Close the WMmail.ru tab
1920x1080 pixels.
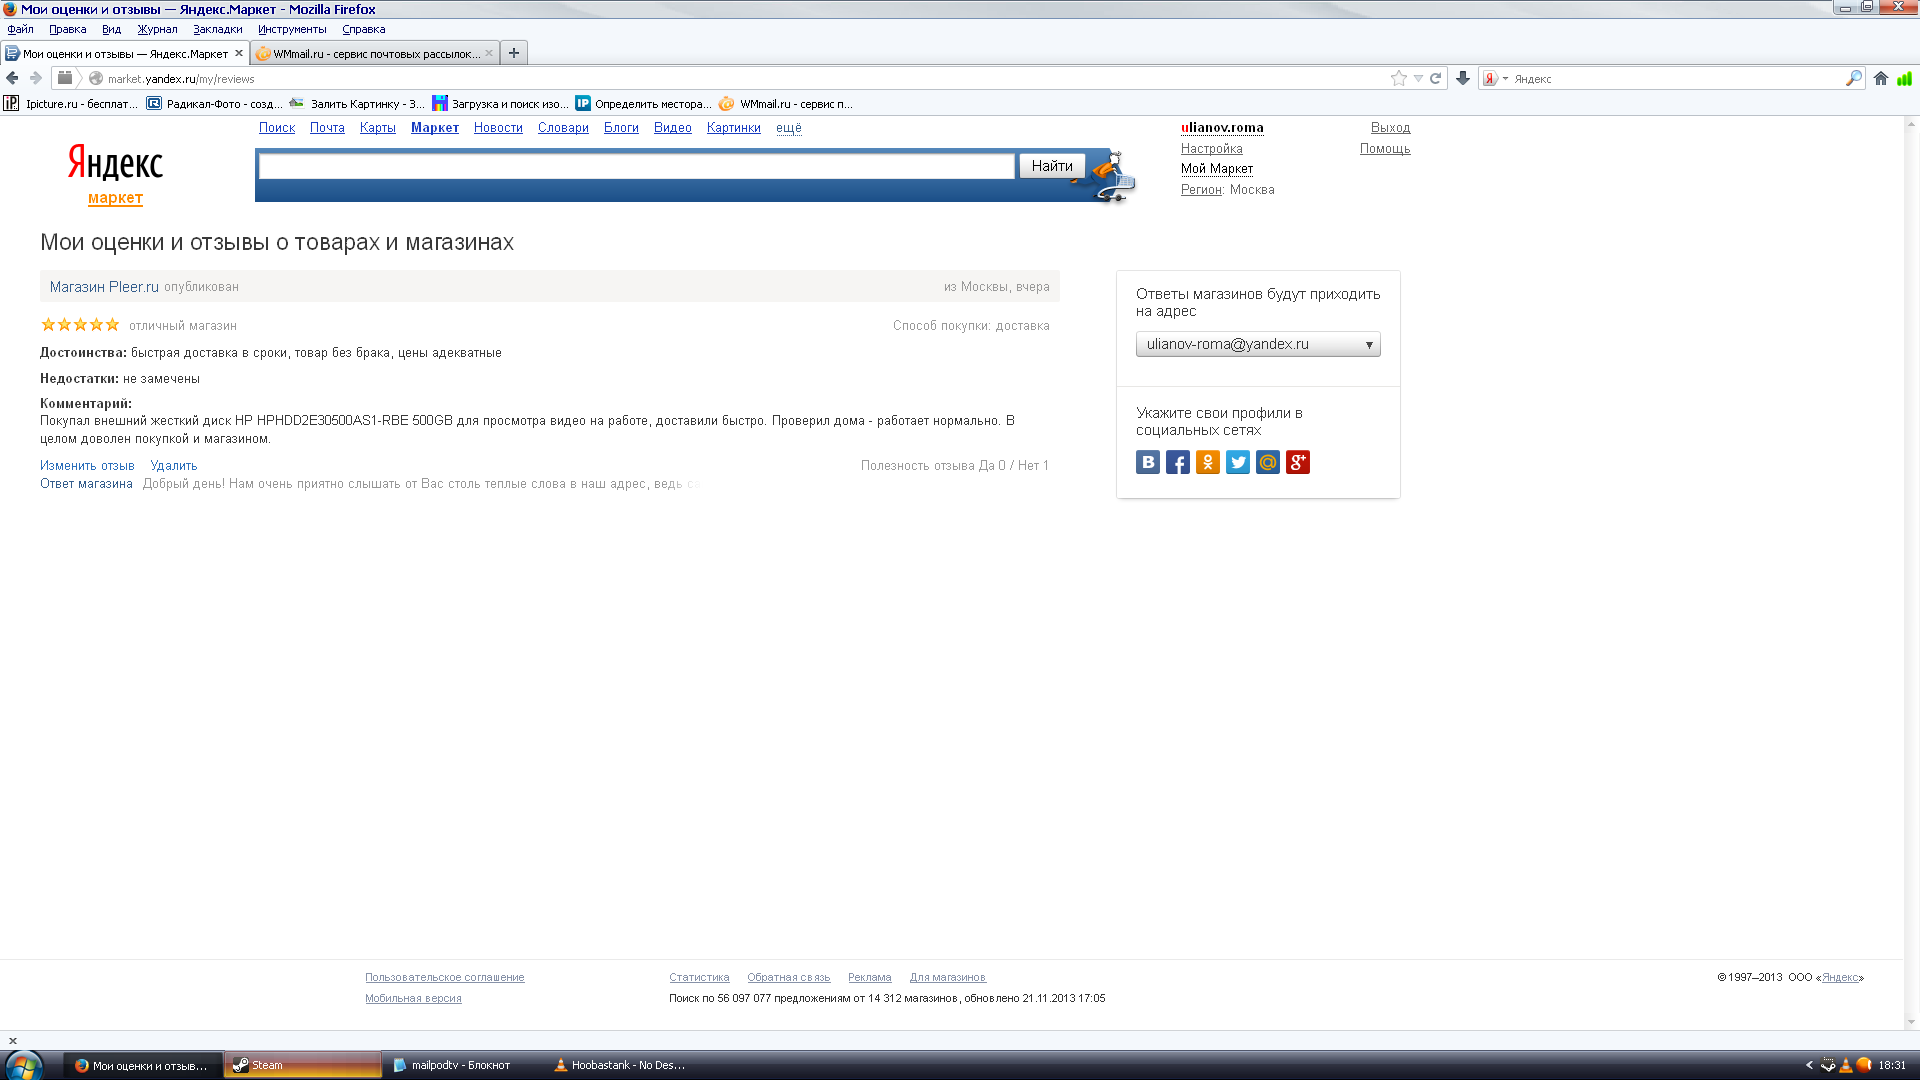coord(489,53)
